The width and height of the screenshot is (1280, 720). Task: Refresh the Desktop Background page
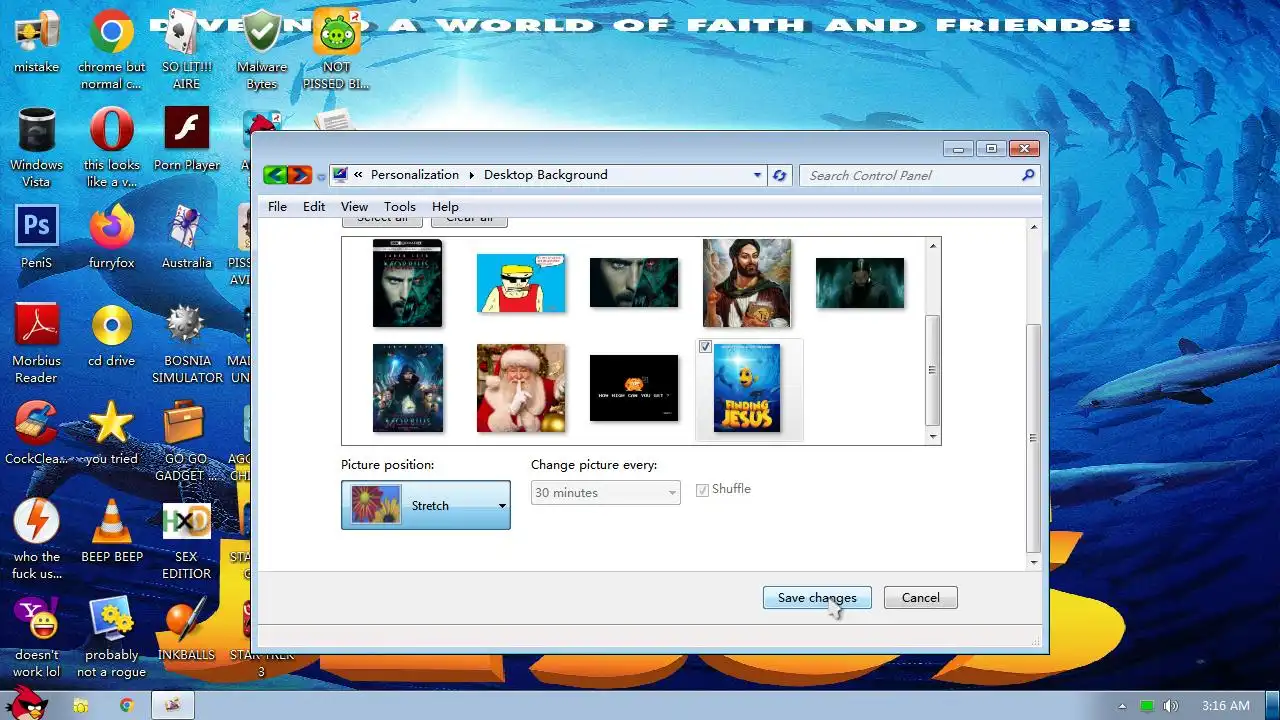click(779, 175)
